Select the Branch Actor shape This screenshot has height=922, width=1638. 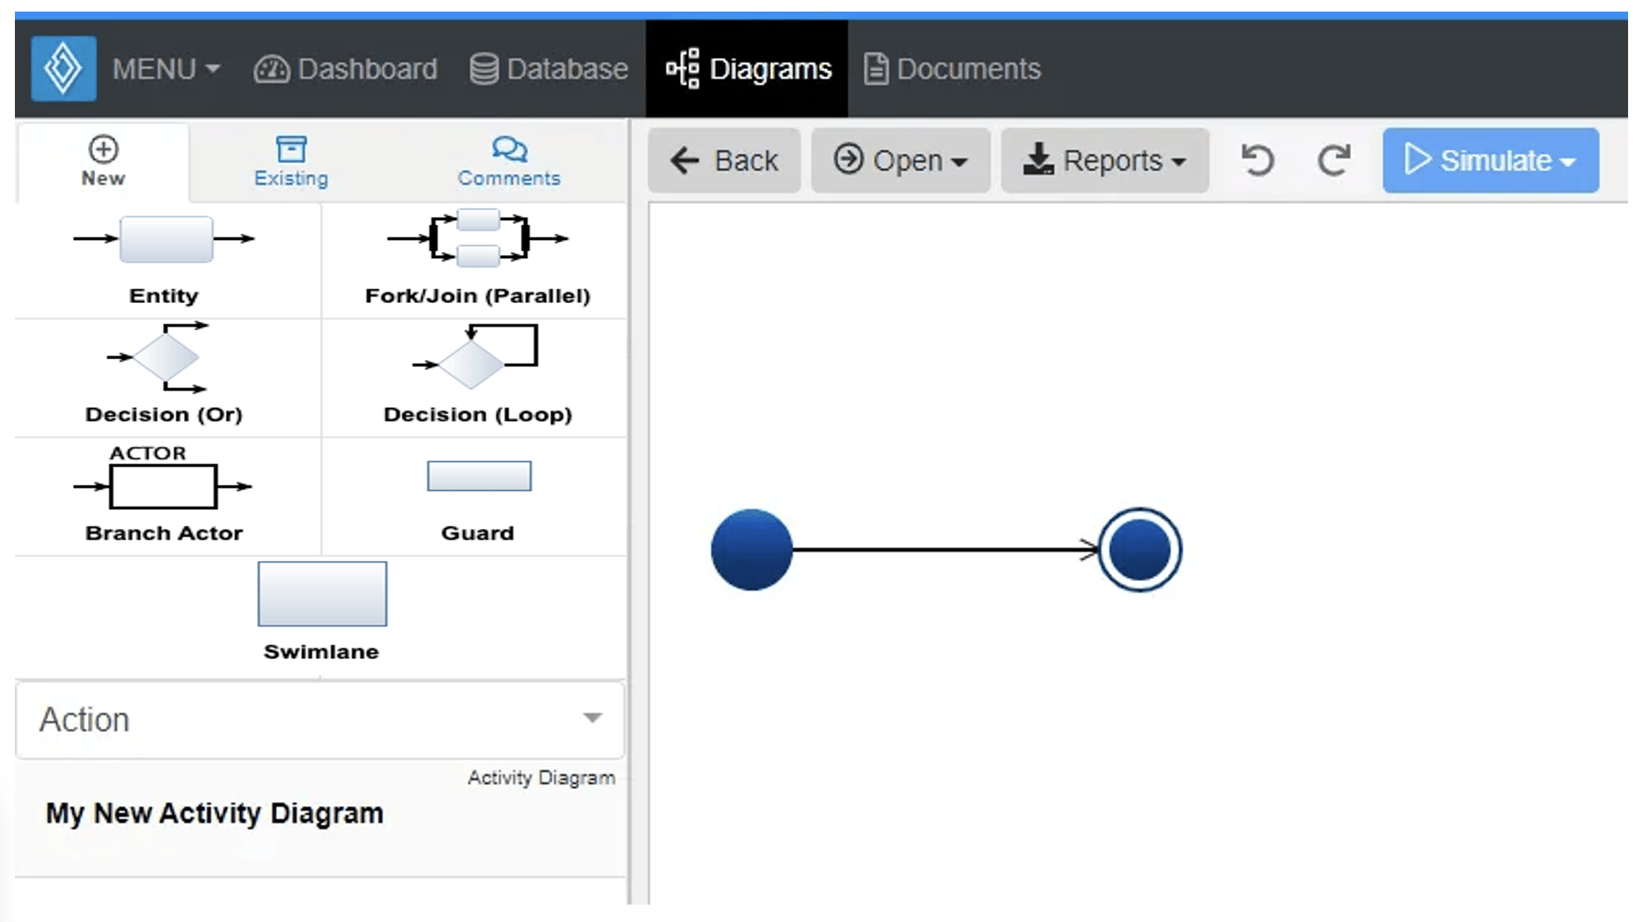[x=163, y=487]
